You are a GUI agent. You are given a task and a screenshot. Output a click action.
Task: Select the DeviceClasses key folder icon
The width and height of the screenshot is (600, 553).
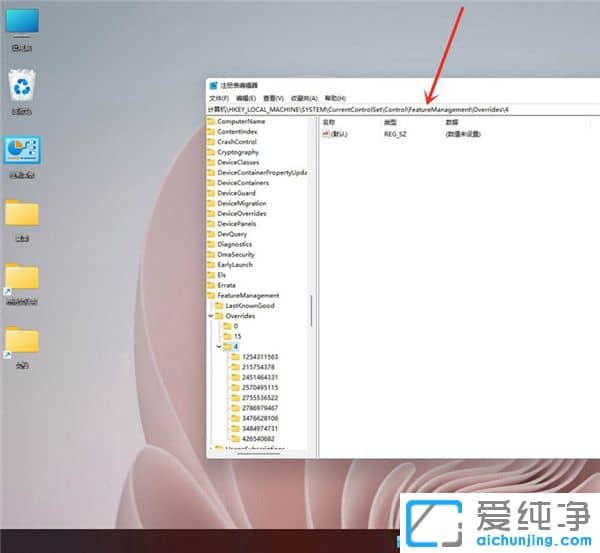click(x=211, y=162)
